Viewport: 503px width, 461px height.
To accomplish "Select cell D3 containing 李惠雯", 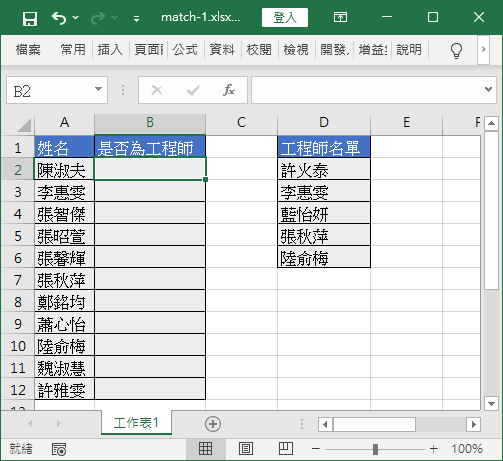I will coord(324,192).
